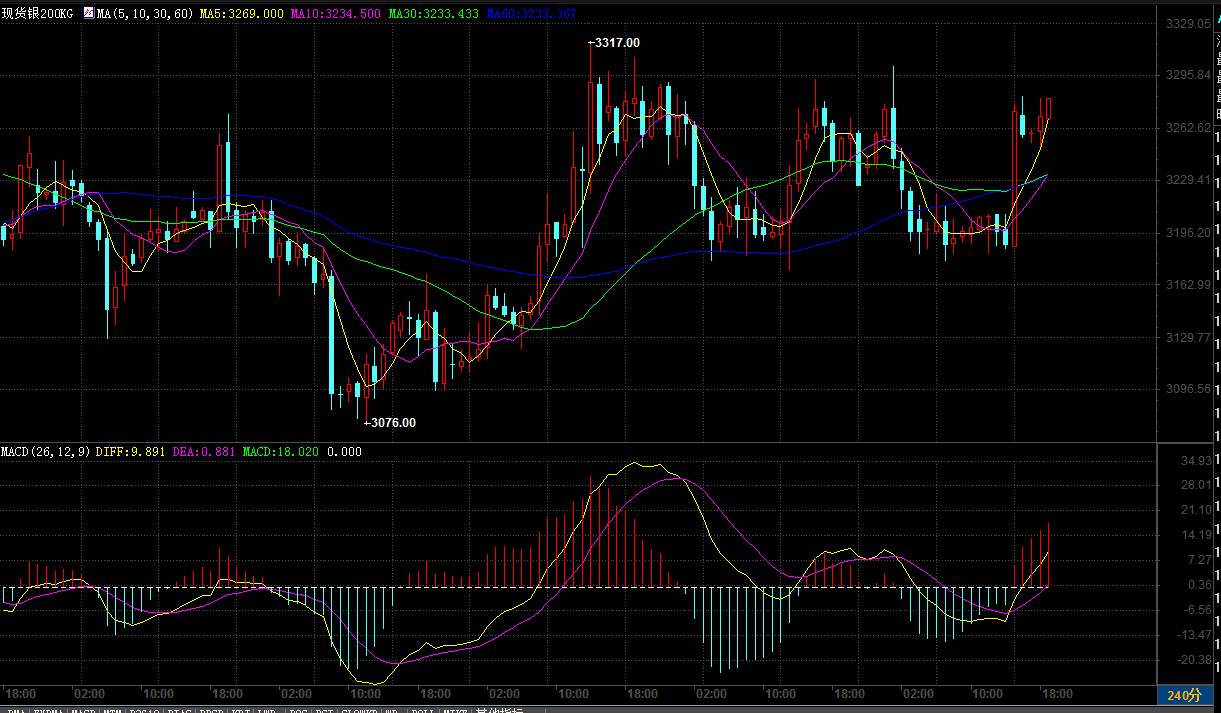Click the 34.93 MACD axis label
This screenshot has height=713, width=1221.
point(1196,460)
